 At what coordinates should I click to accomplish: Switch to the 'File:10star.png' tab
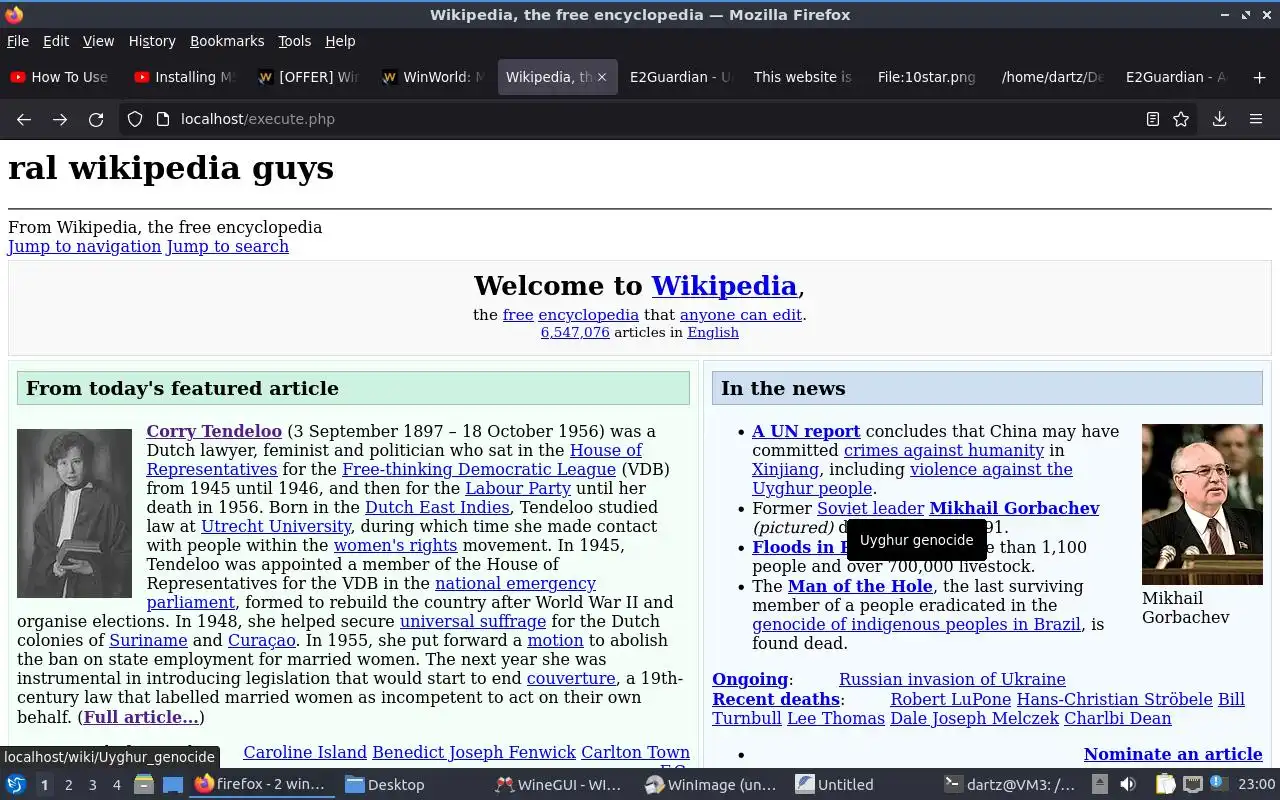(x=929, y=77)
